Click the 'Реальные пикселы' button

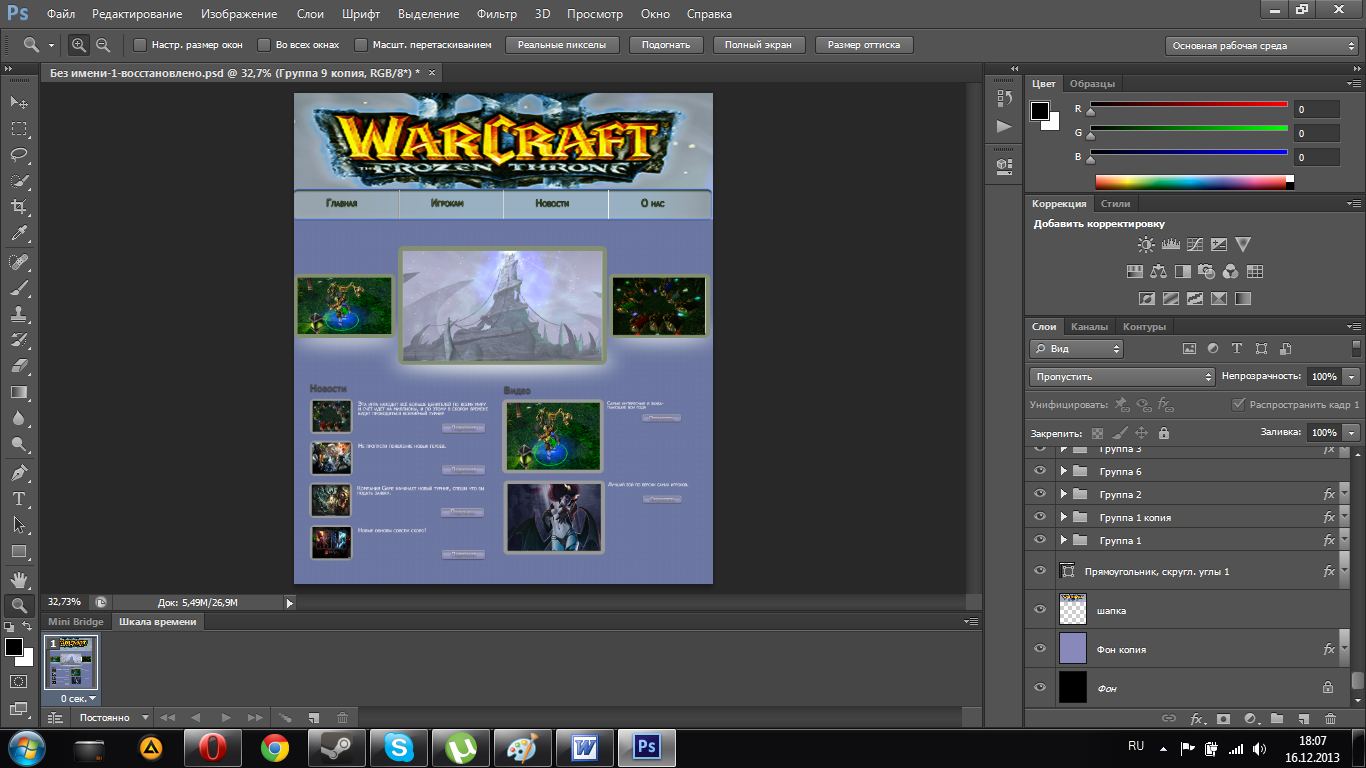[x=562, y=45]
